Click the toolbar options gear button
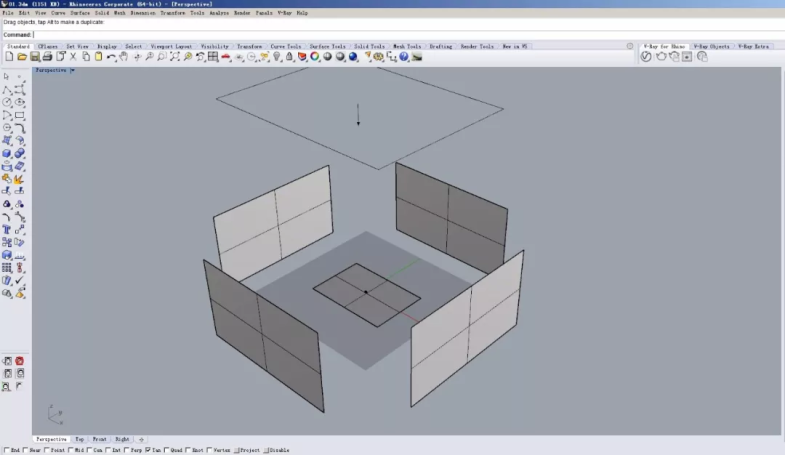The width and height of the screenshot is (785, 455). (x=630, y=46)
